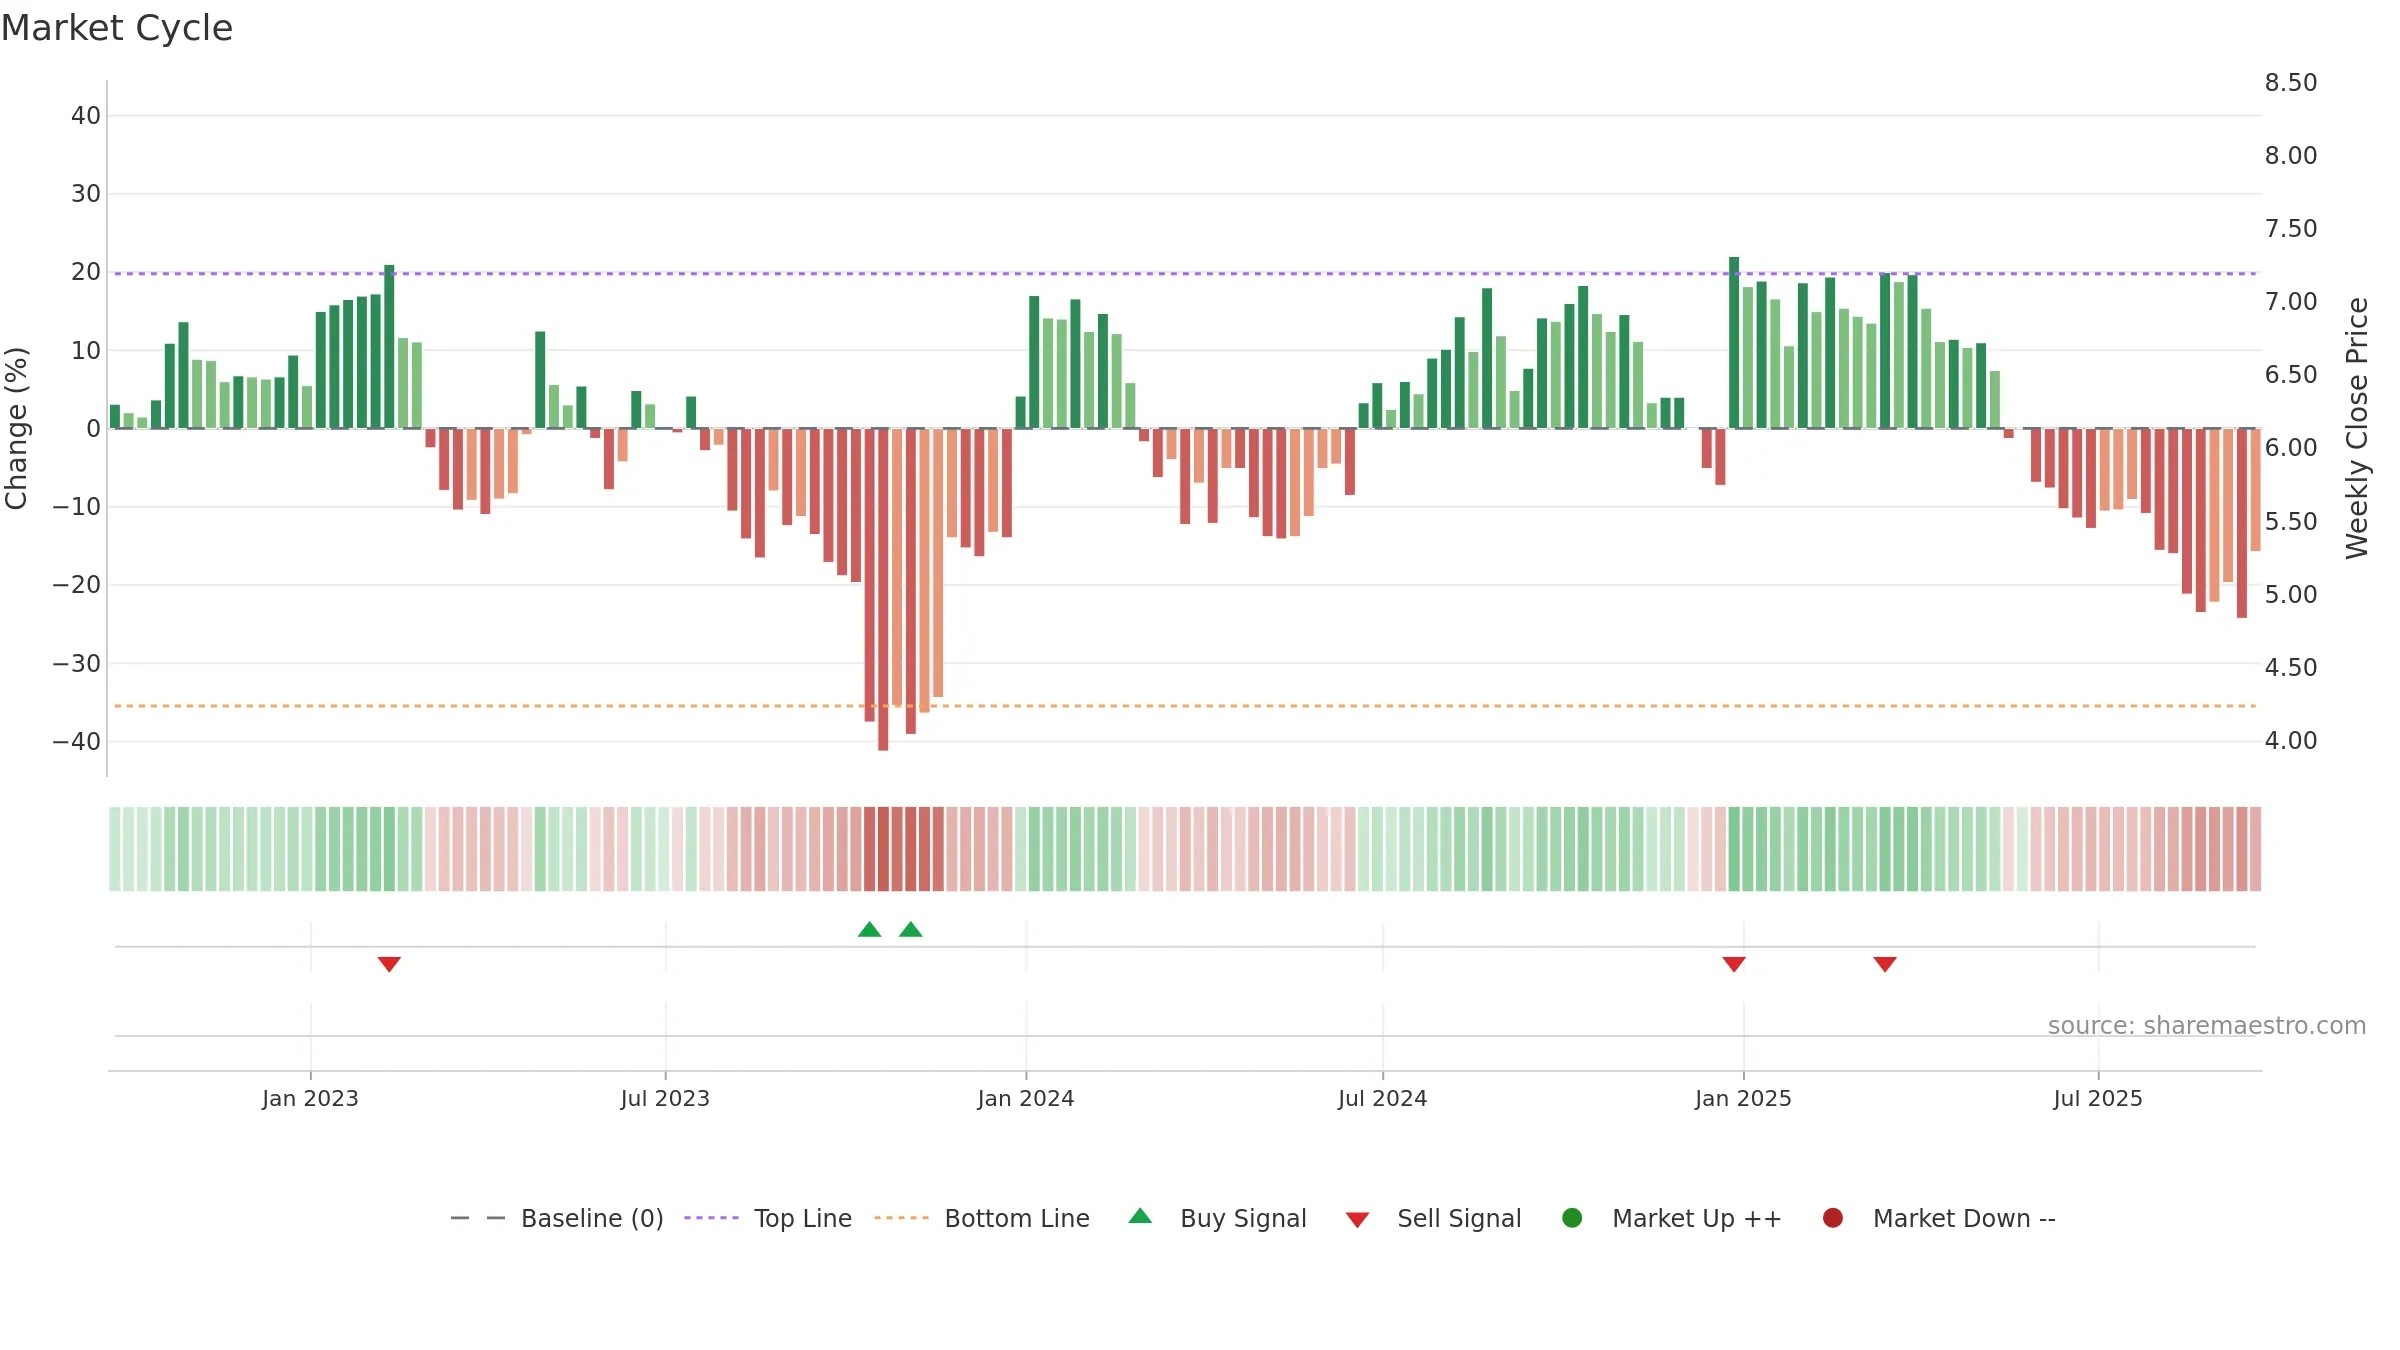Click the Buy Signal legend triangle icon
The width and height of the screenshot is (2400, 1350).
[x=1140, y=1216]
